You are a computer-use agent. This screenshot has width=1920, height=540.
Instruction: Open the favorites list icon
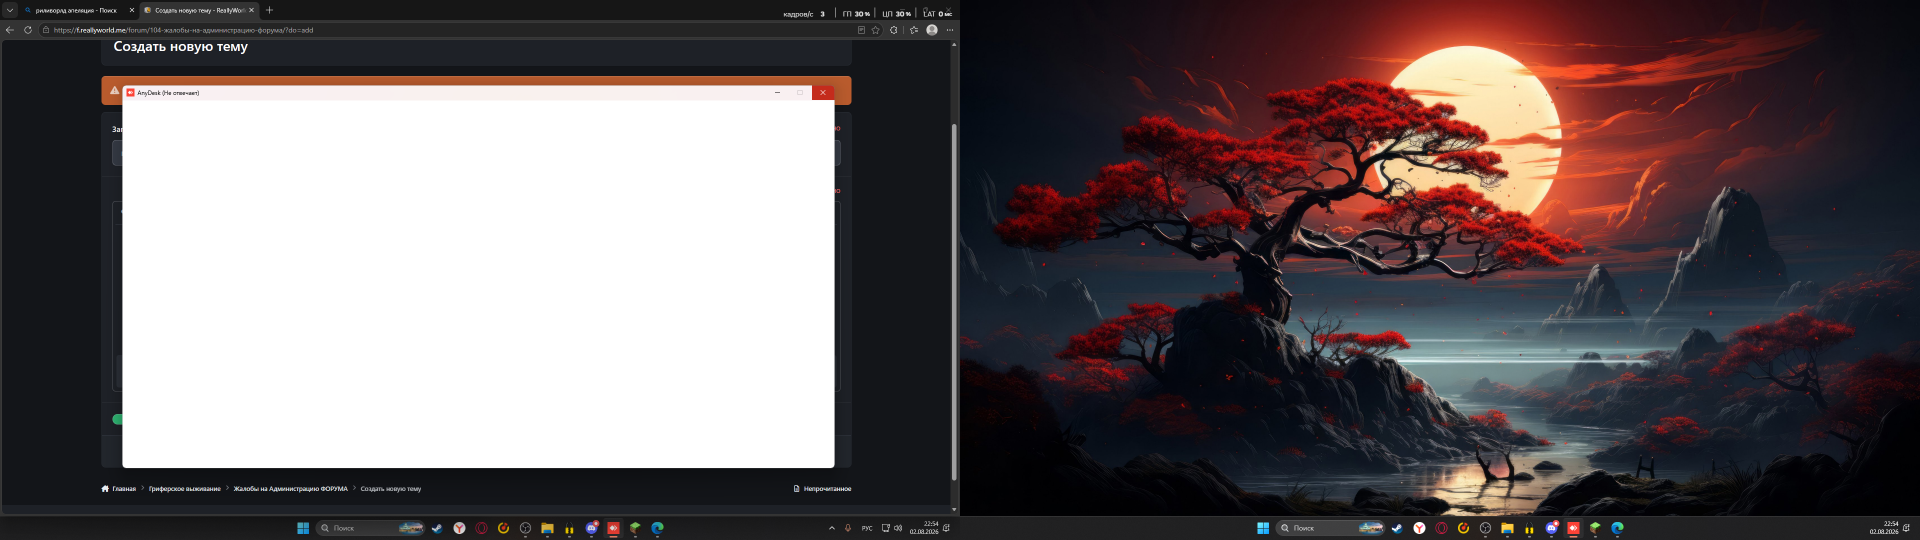coord(914,30)
